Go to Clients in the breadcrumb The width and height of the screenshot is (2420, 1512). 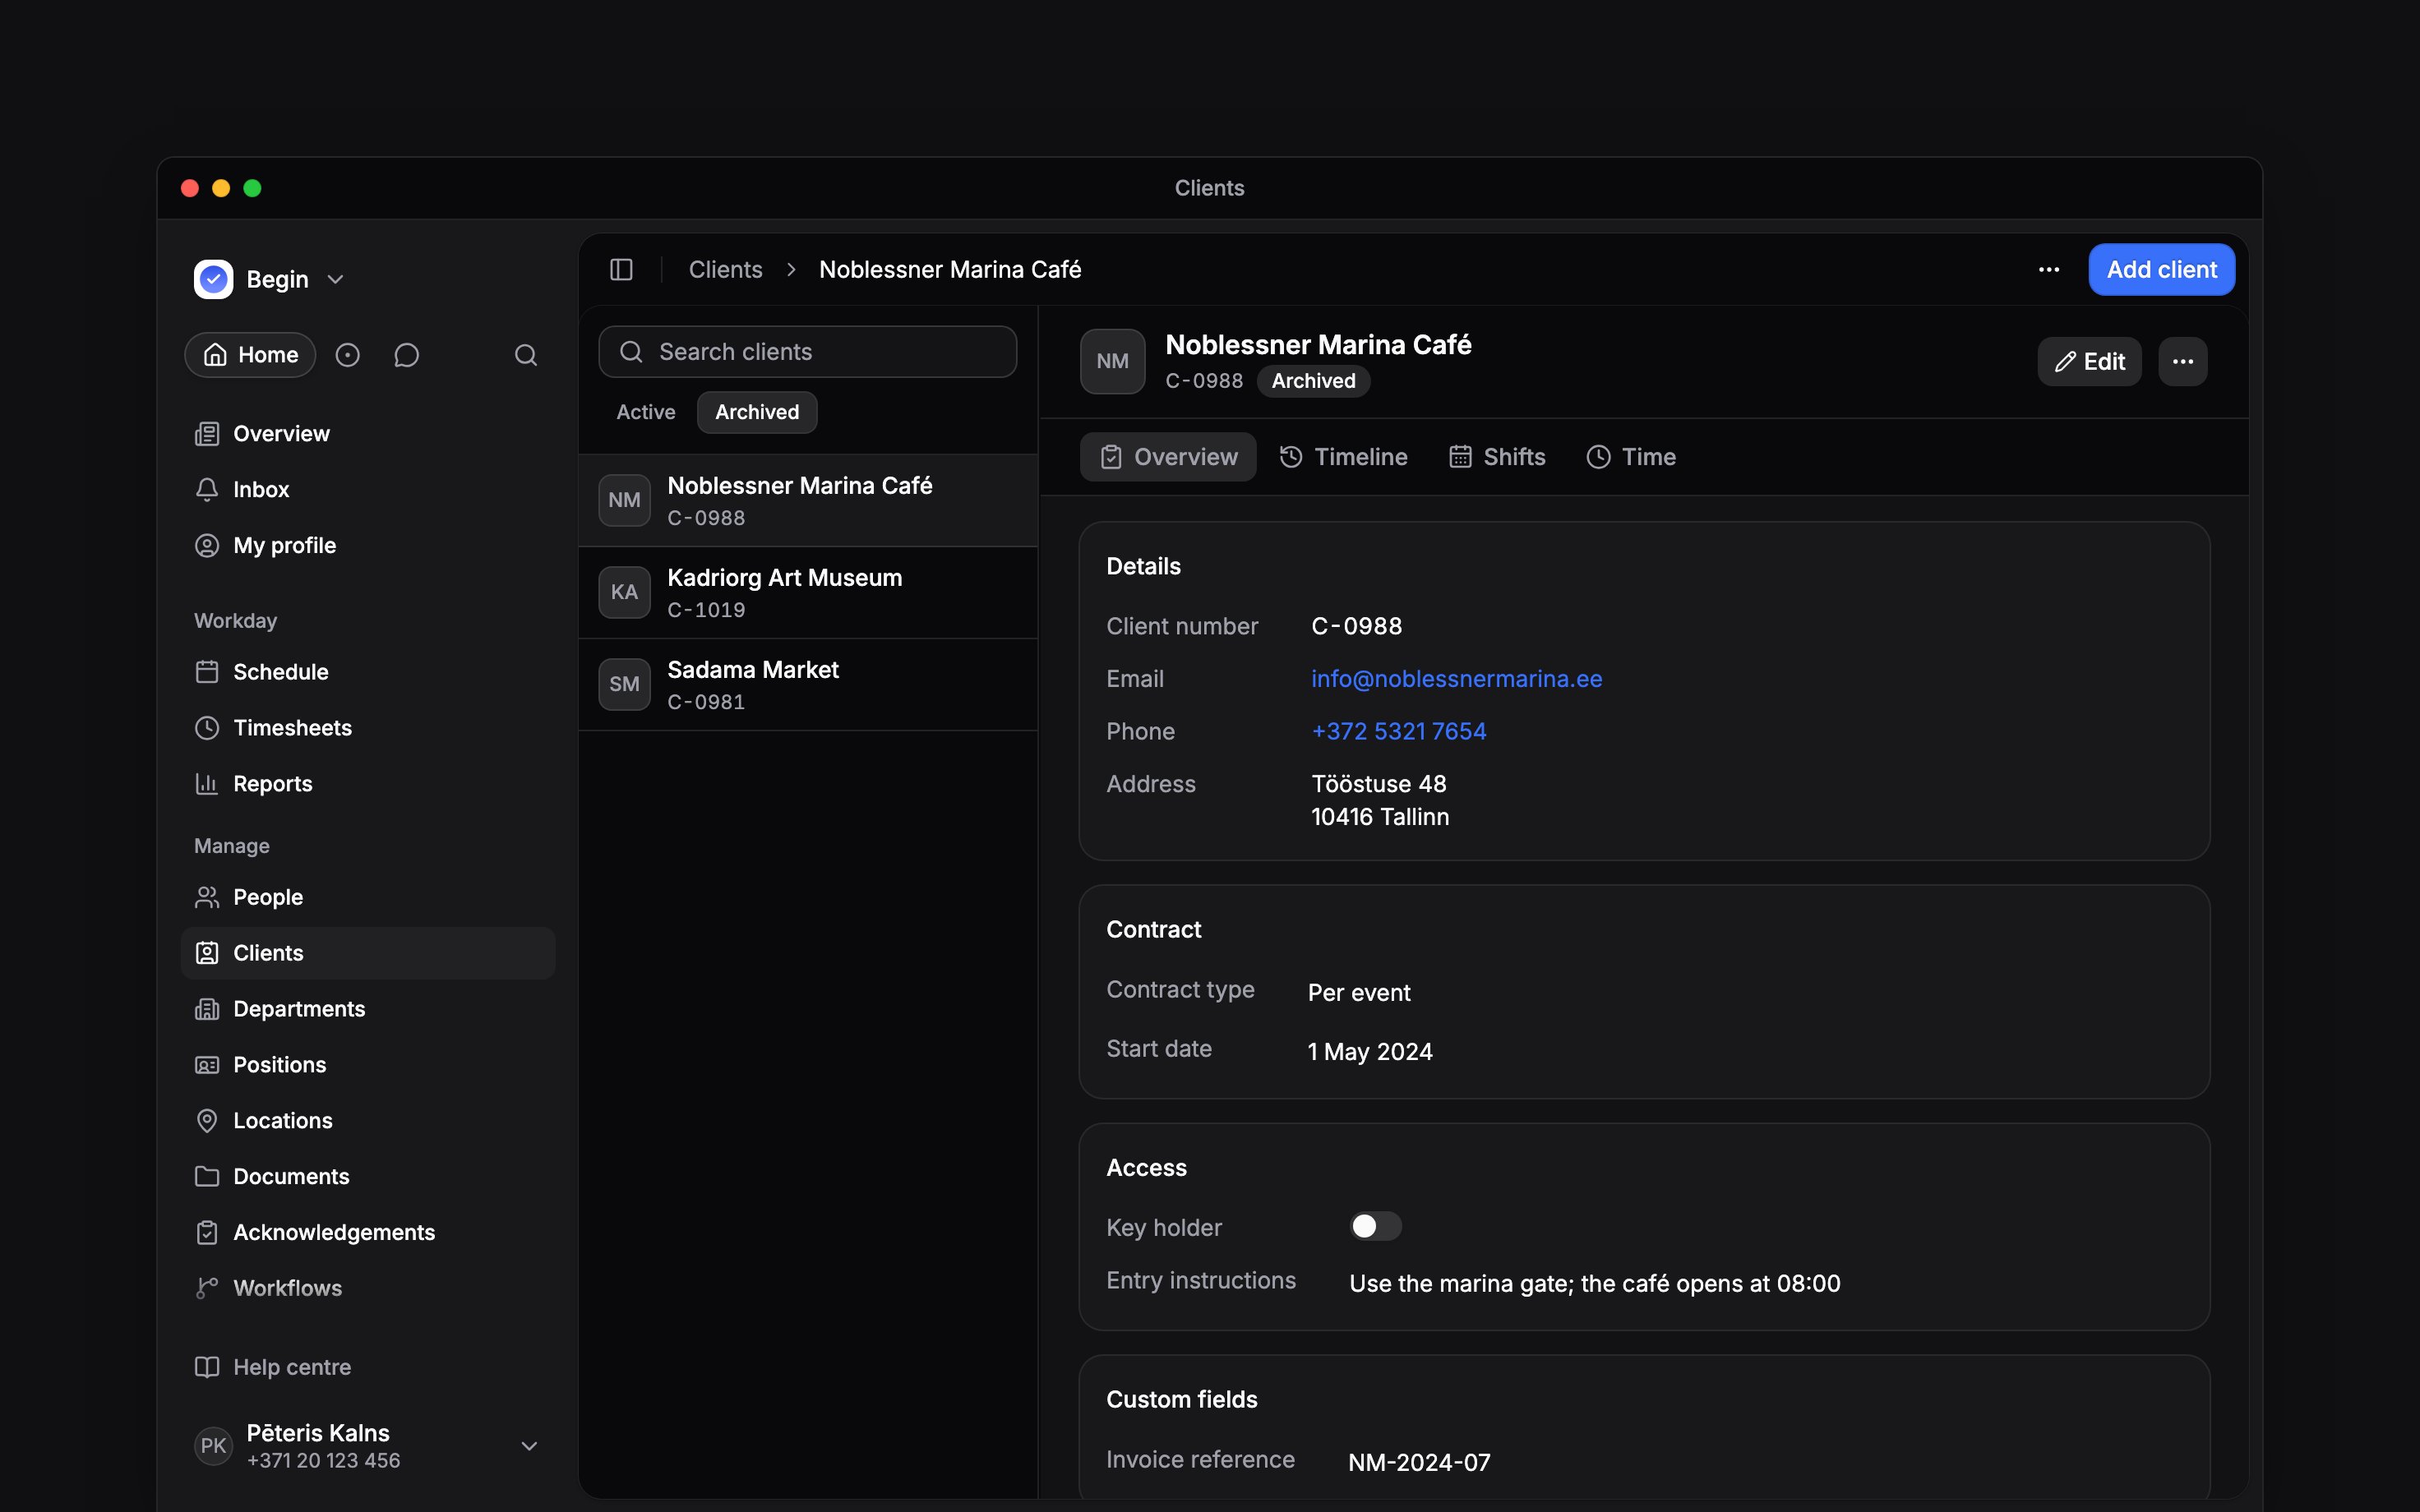[725, 270]
